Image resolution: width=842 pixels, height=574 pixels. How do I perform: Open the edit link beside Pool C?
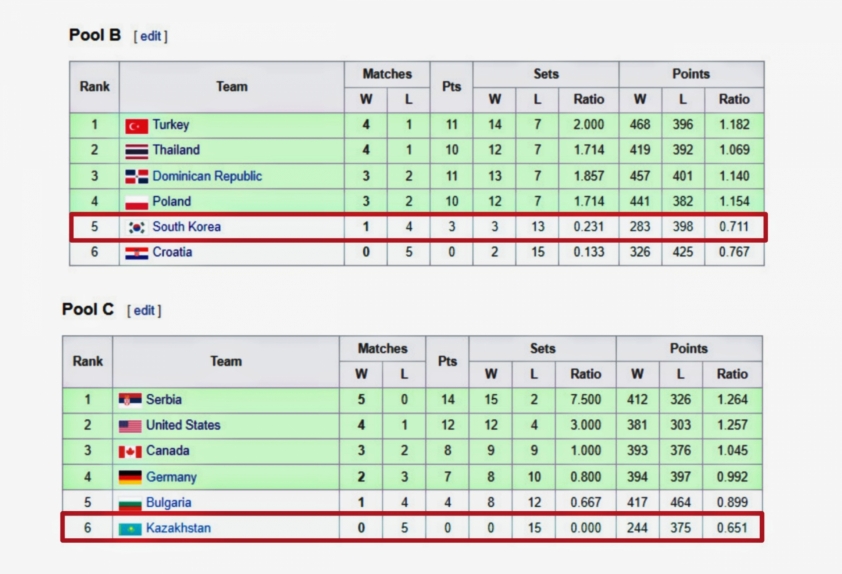tap(144, 310)
